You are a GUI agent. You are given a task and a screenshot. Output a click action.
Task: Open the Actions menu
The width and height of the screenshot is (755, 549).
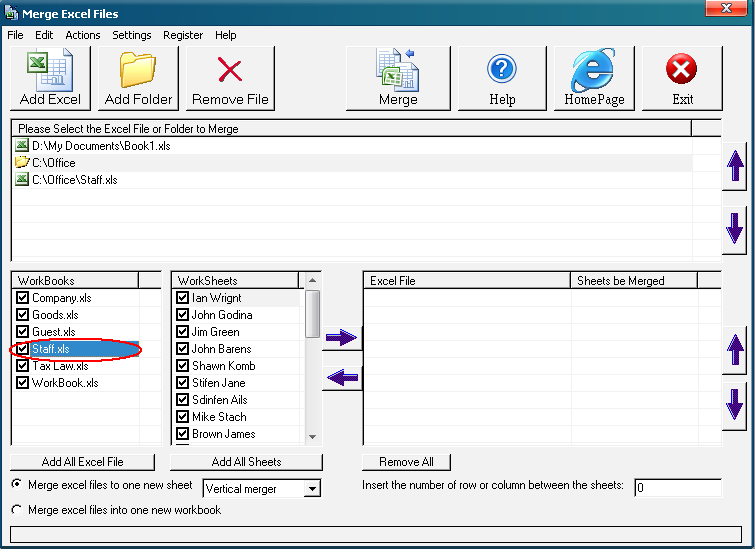(x=83, y=35)
